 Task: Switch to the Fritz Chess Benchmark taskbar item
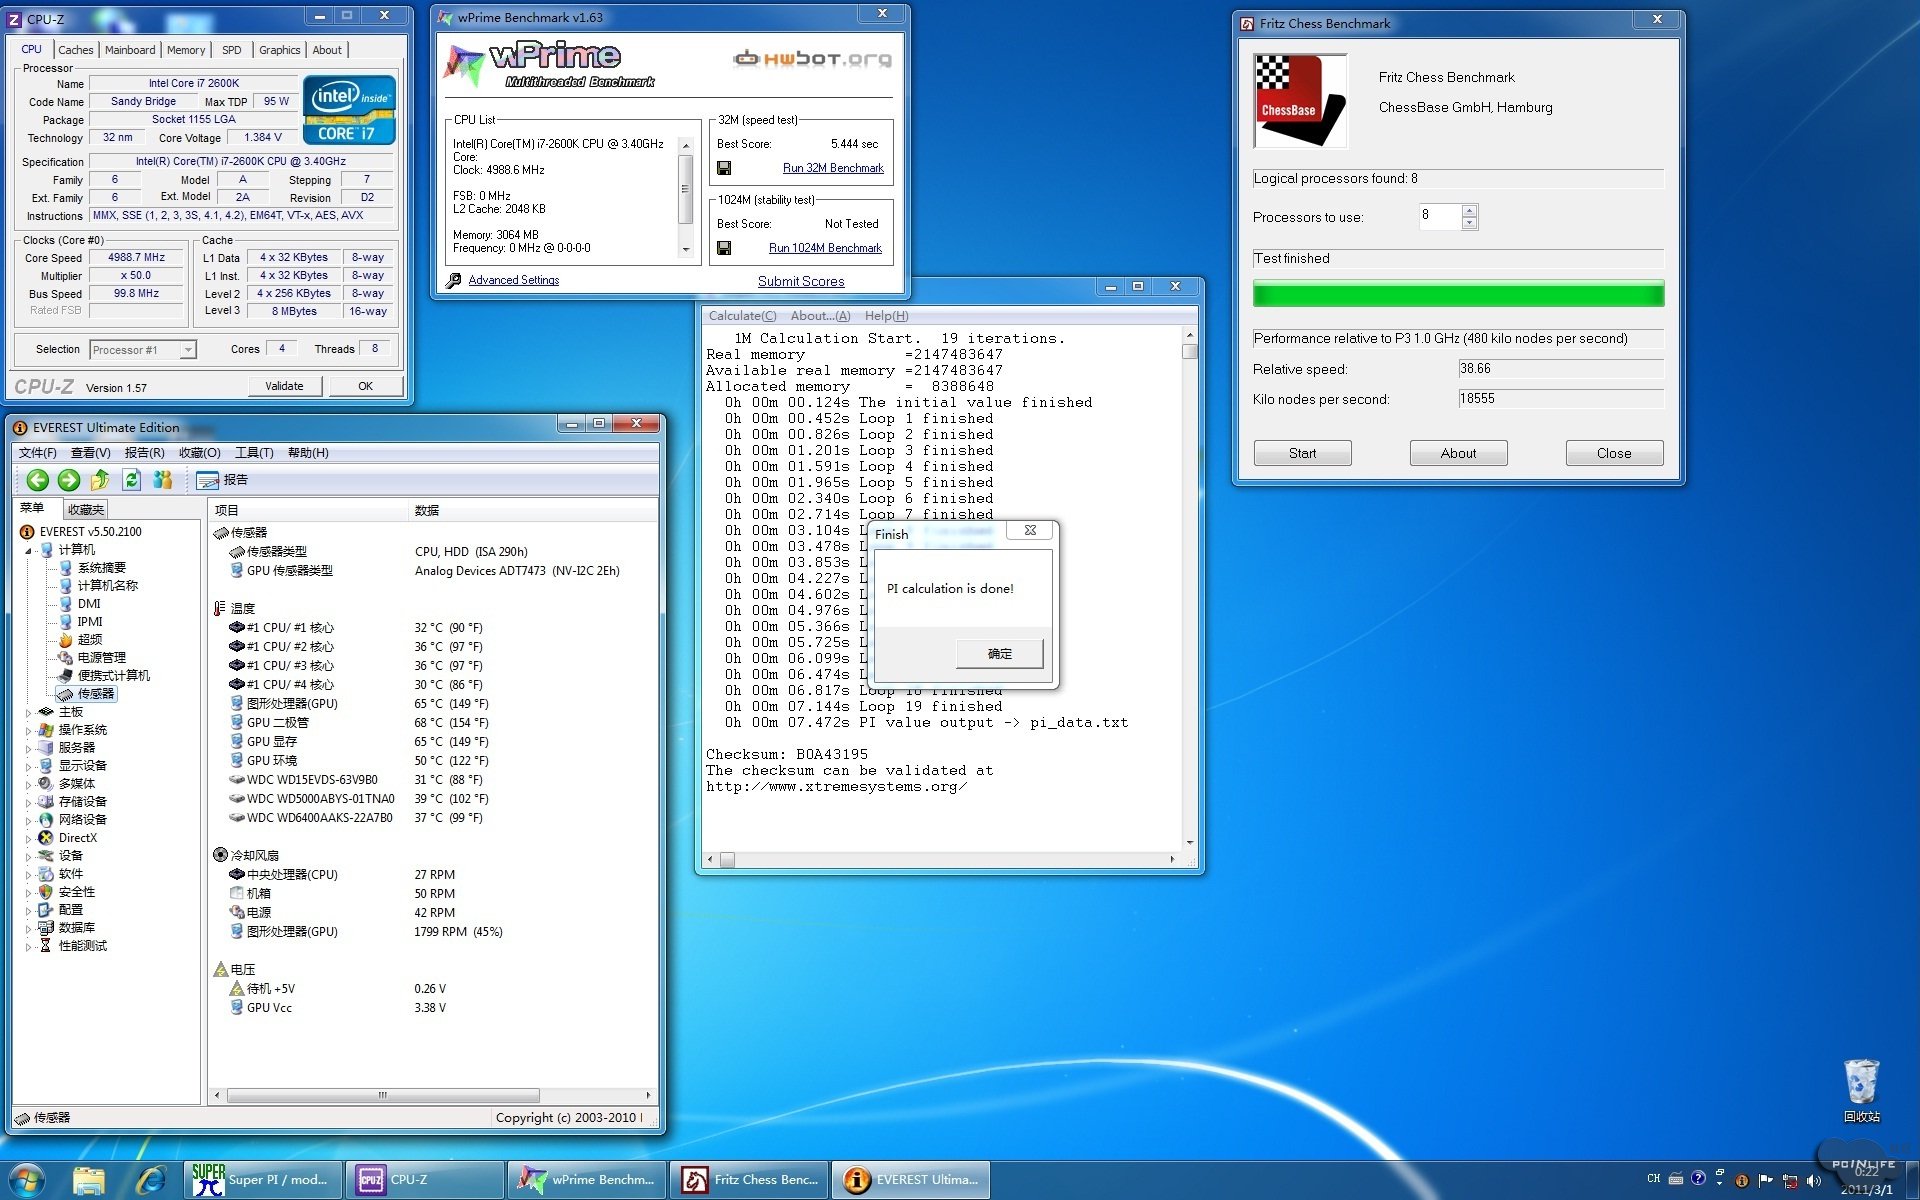pos(751,1180)
